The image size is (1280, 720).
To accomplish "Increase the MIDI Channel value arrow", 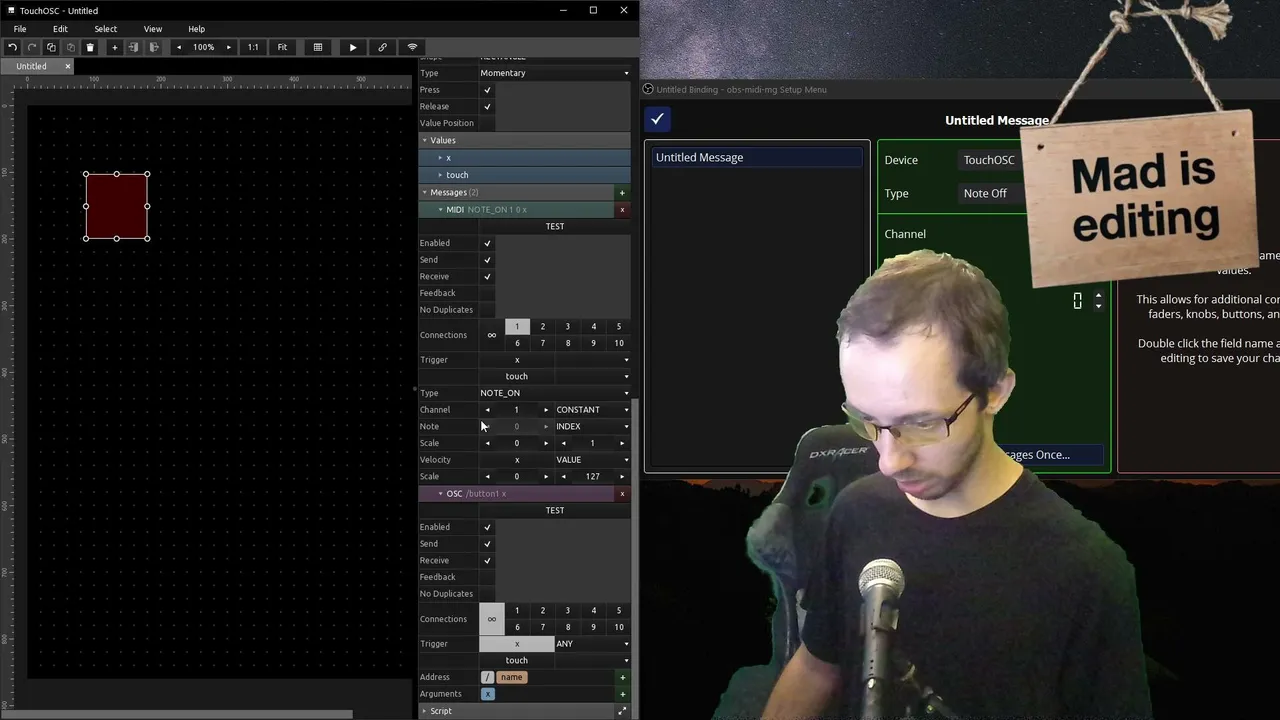I will click(546, 410).
